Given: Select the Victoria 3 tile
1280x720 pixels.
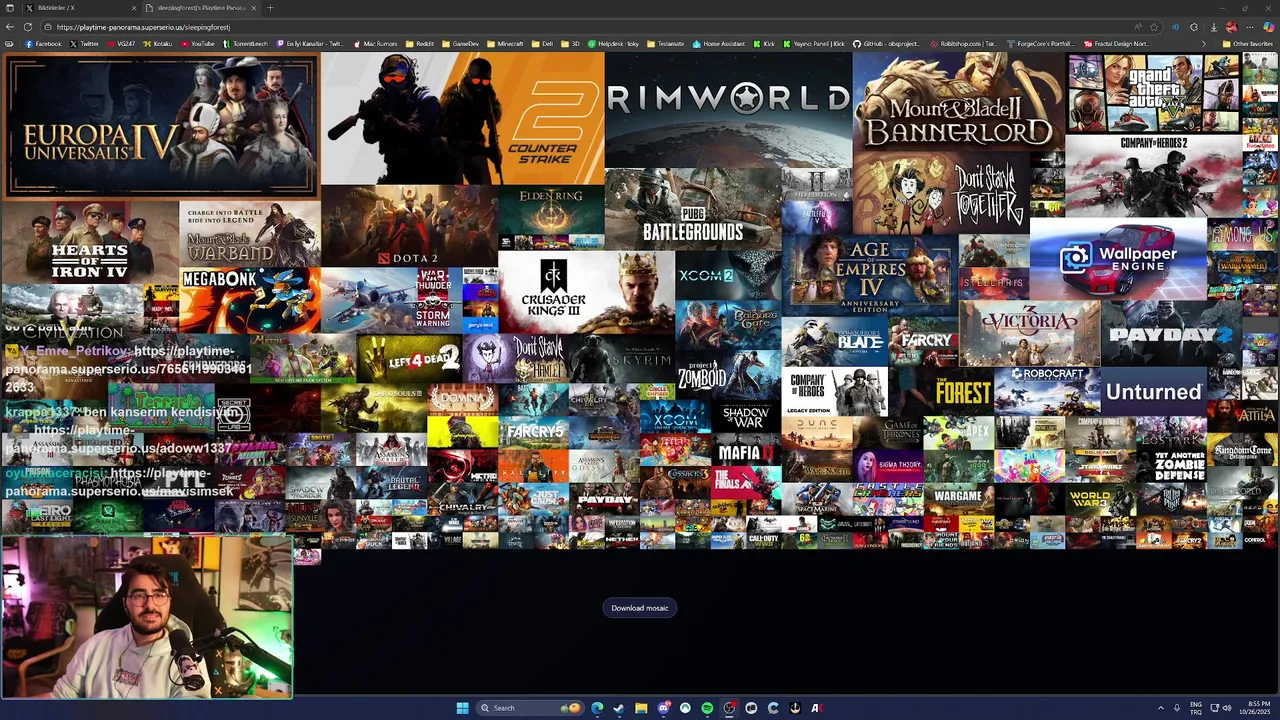Looking at the screenshot, I should point(1029,333).
